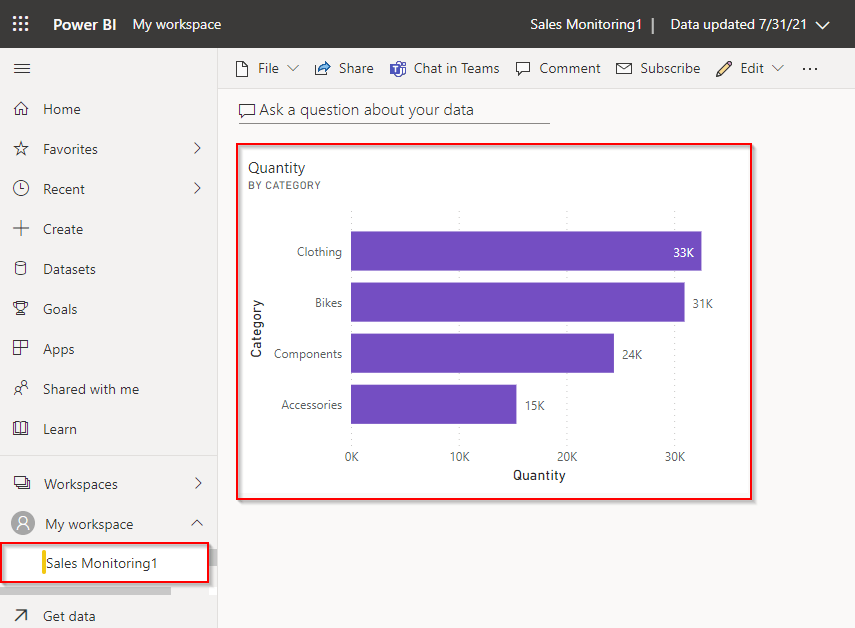Click the Home icon in sidebar

(21, 109)
